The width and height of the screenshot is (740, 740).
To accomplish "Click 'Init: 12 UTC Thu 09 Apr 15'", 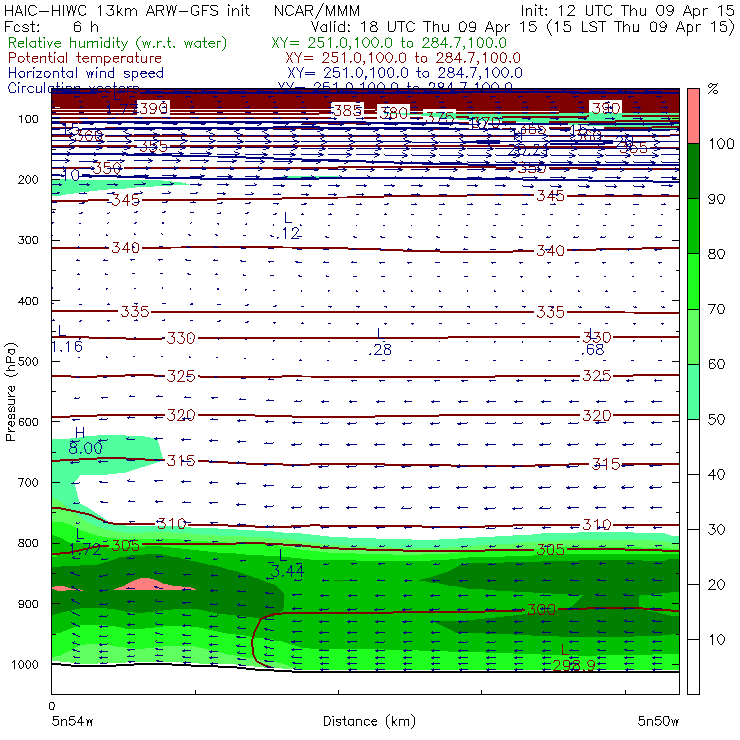I will pos(627,10).
